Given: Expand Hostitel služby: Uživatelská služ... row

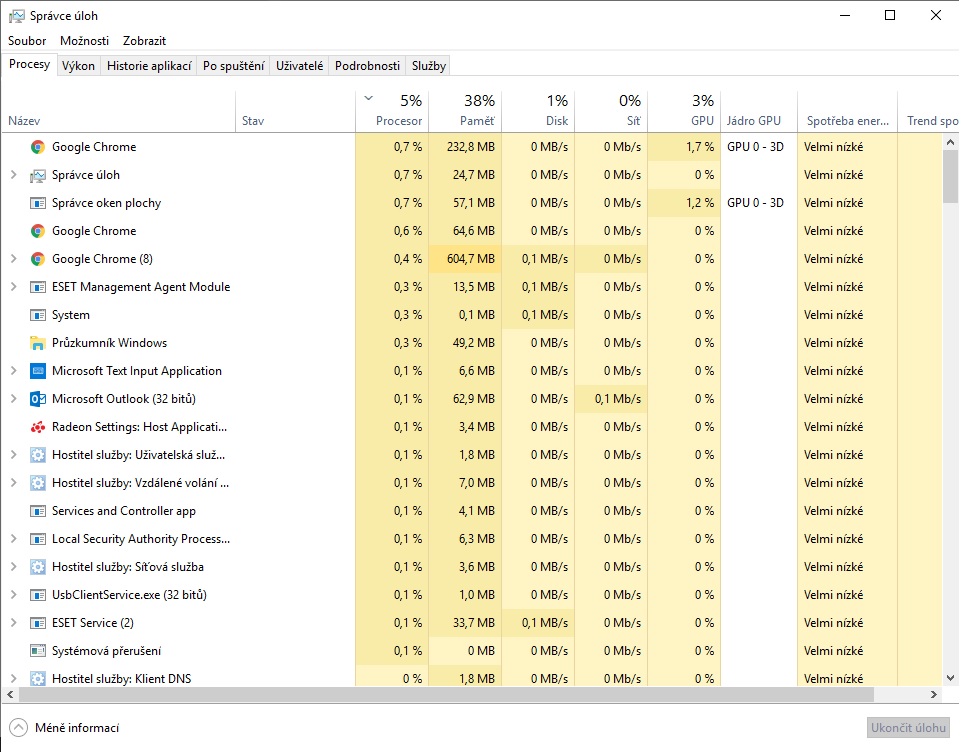Looking at the screenshot, I should [x=13, y=455].
